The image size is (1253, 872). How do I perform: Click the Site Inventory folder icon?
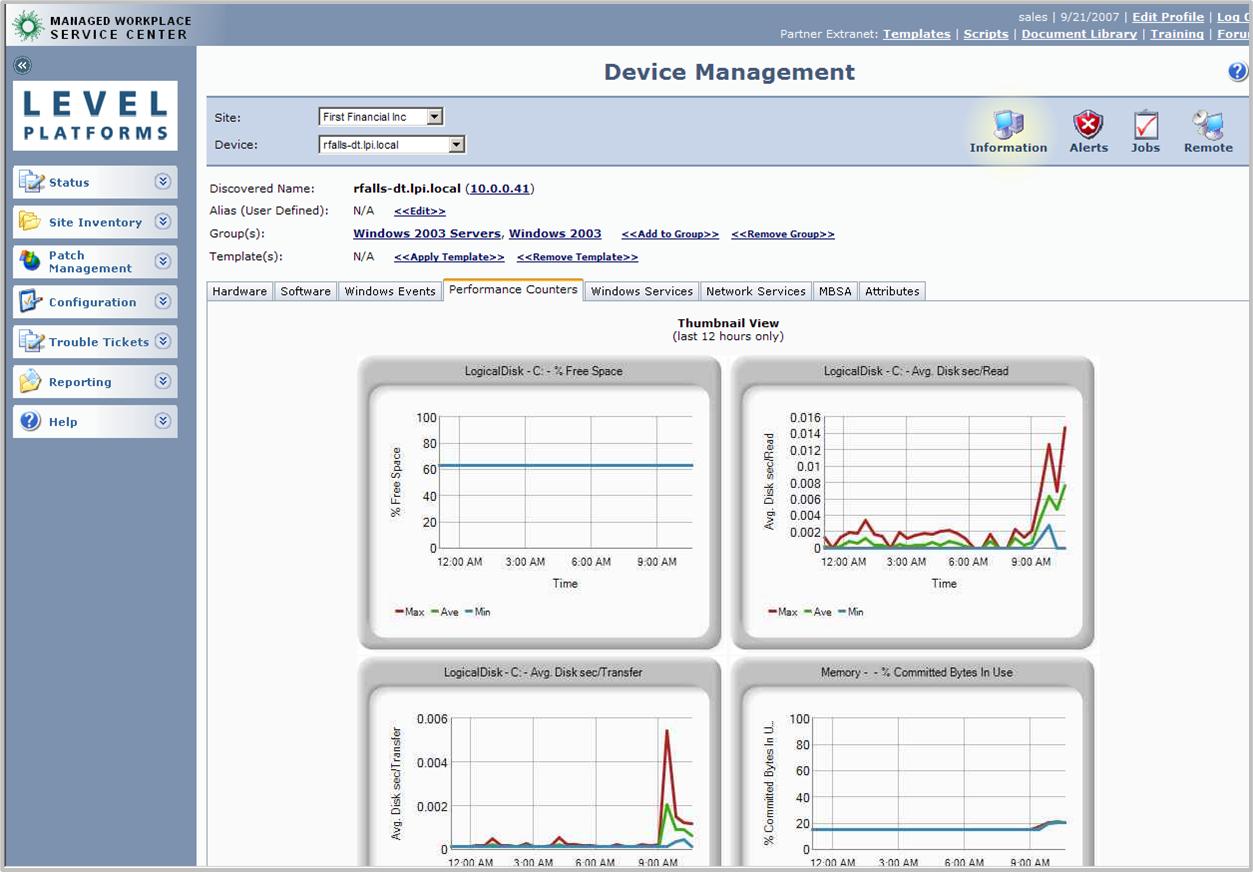coord(32,222)
